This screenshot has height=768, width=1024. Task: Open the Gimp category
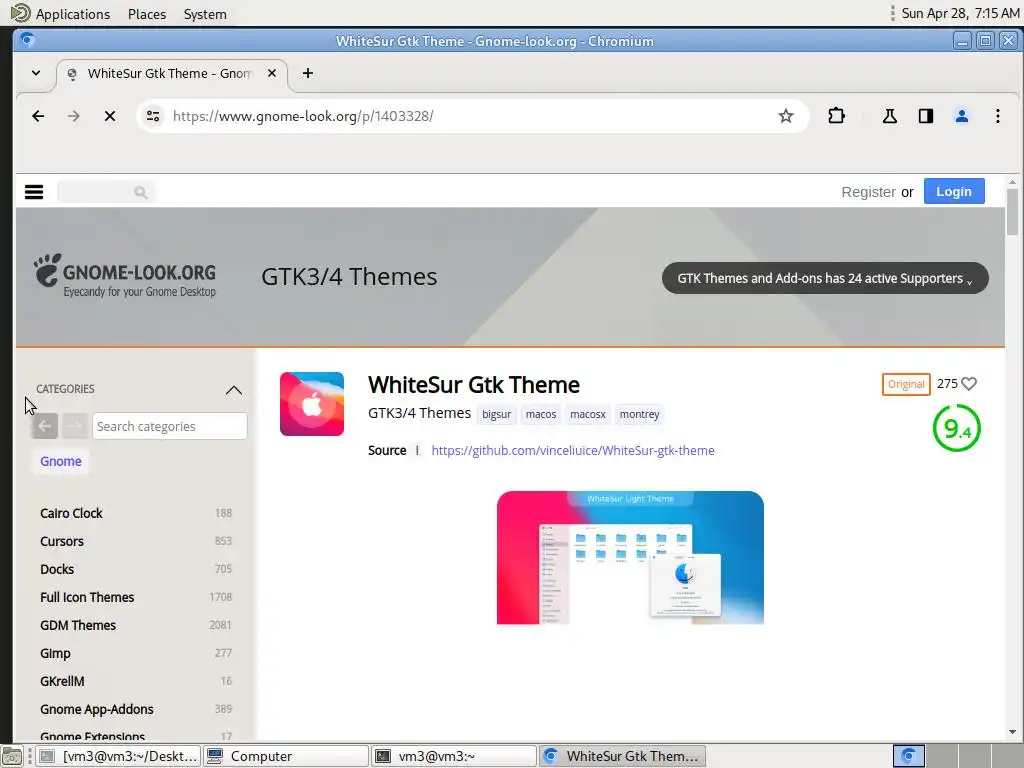[x=55, y=654]
